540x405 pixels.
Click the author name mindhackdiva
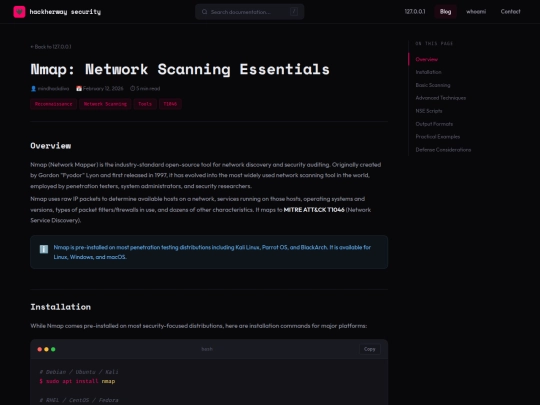pos(53,89)
